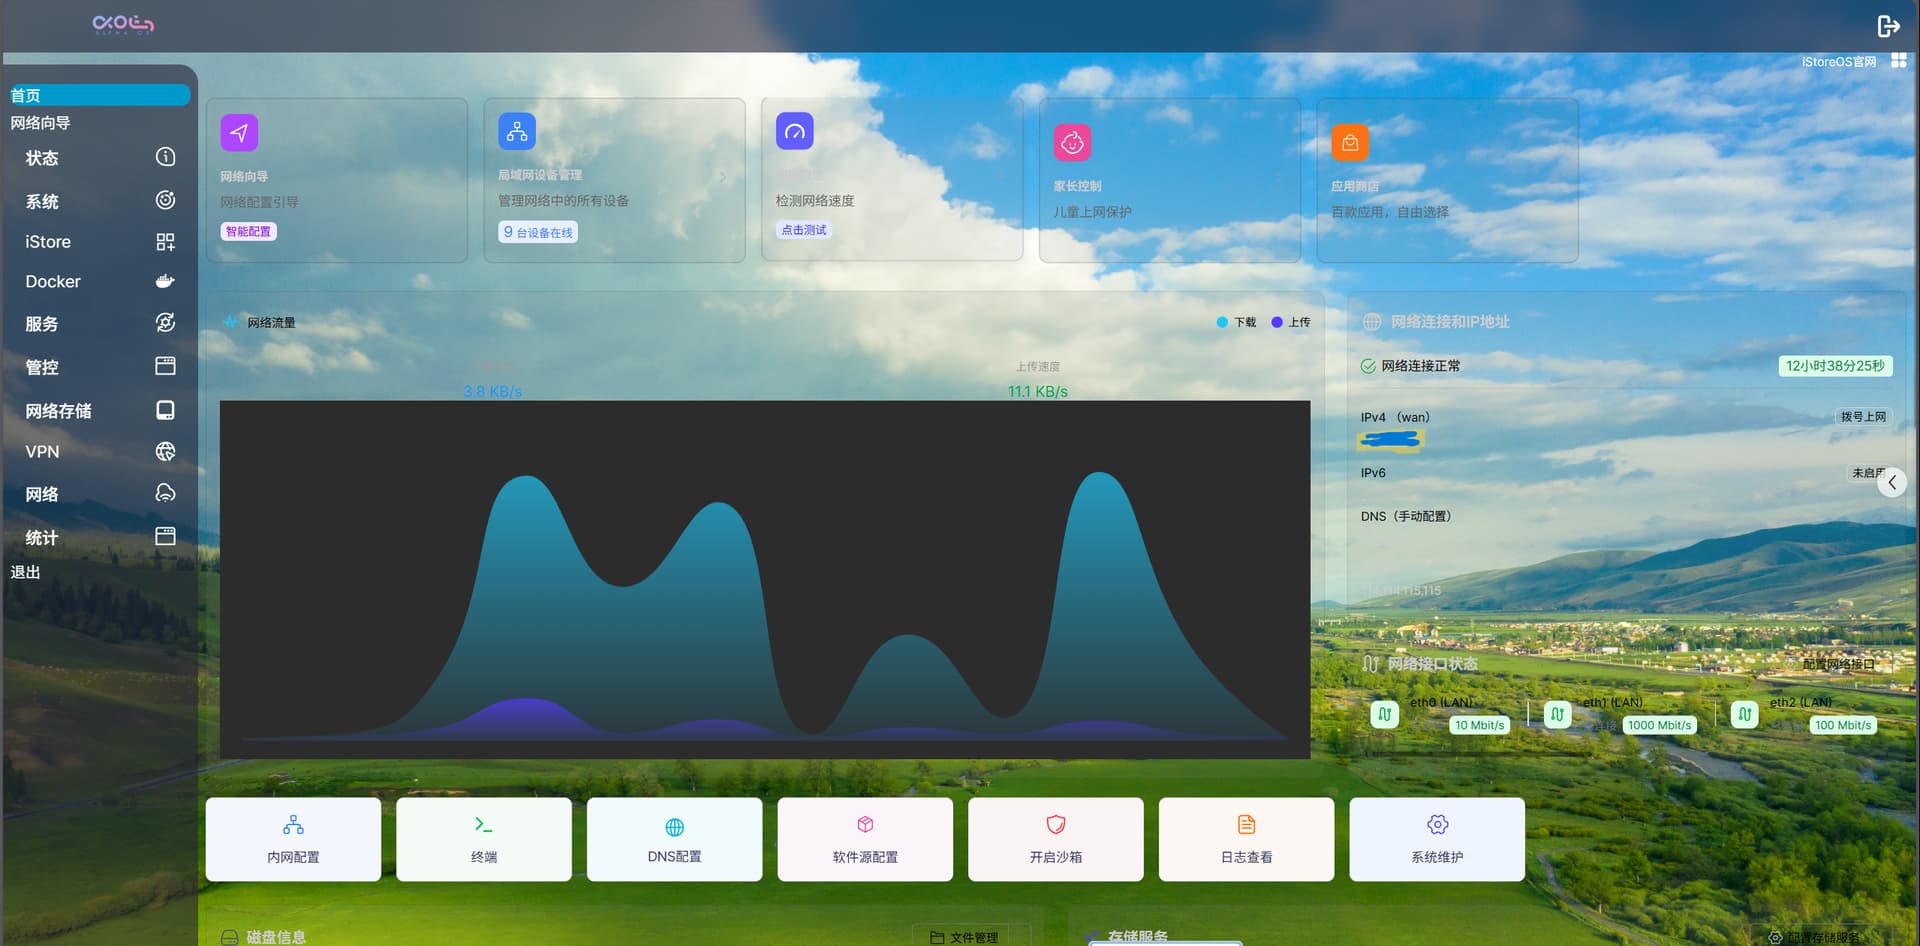Screen dimensions: 1920x946
Task: Toggle the 上传 series in chart legend
Action: [x=1290, y=322]
